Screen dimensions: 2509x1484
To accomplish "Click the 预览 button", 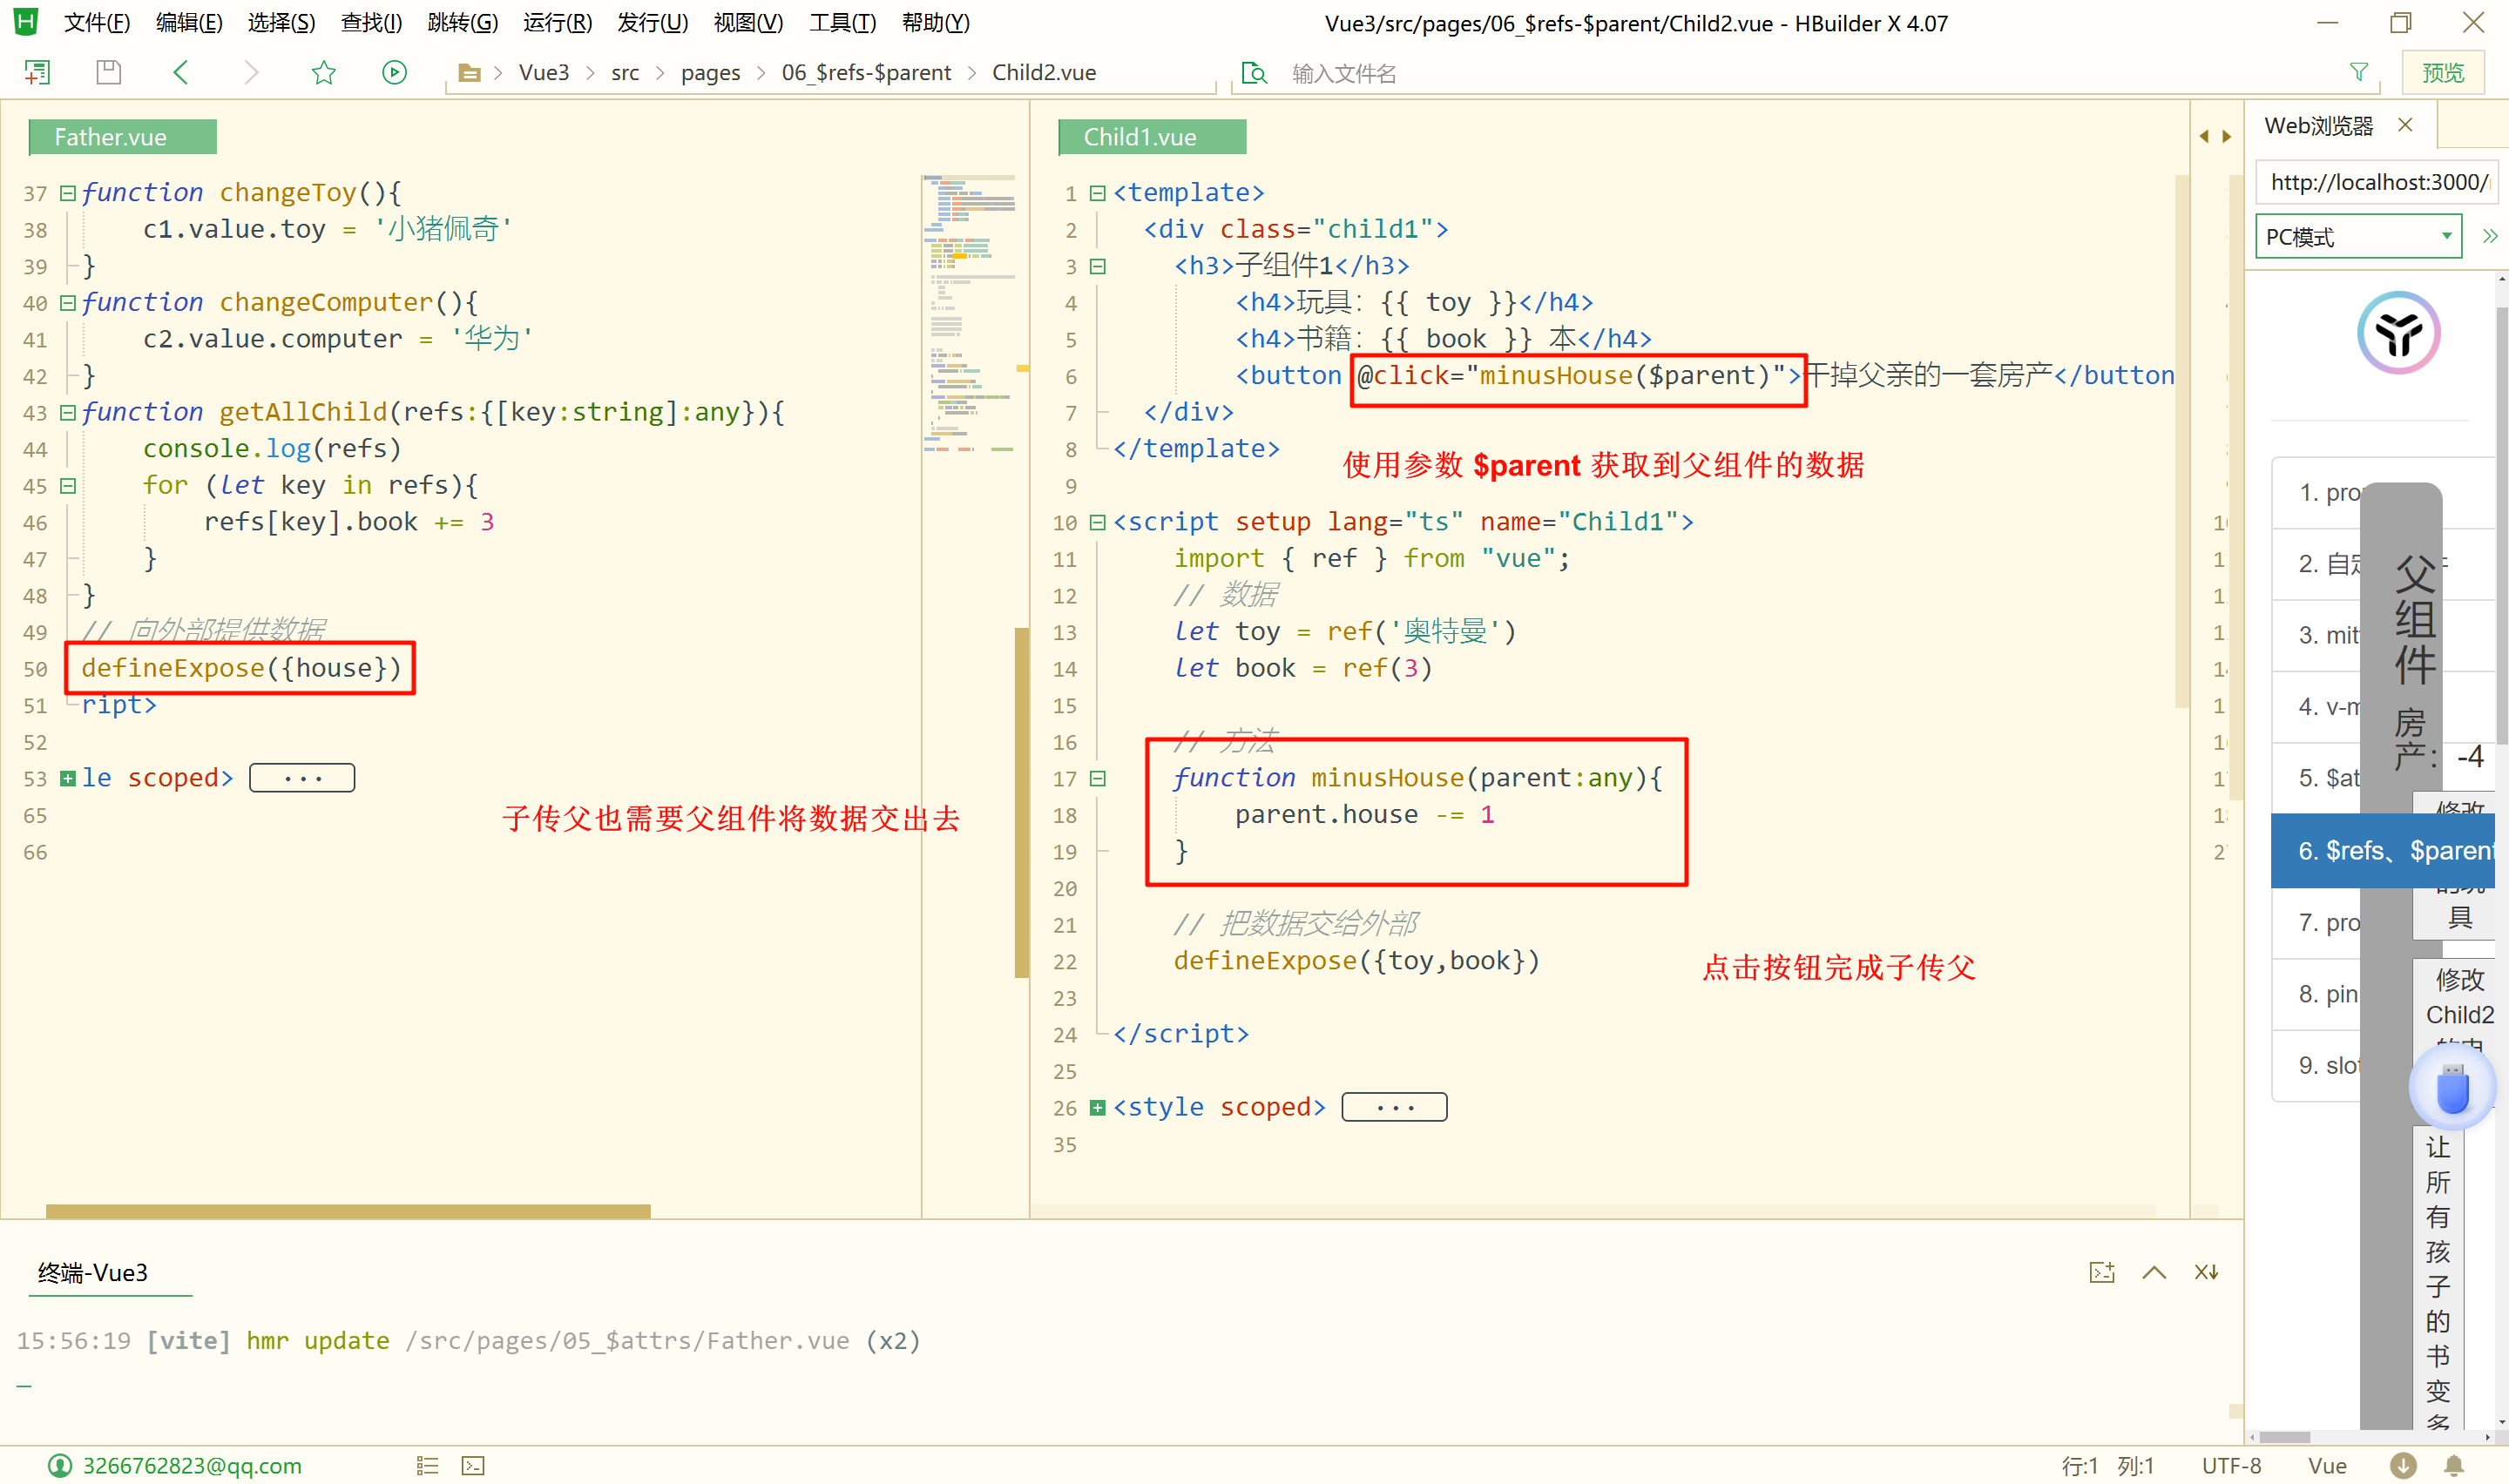I will (2442, 72).
